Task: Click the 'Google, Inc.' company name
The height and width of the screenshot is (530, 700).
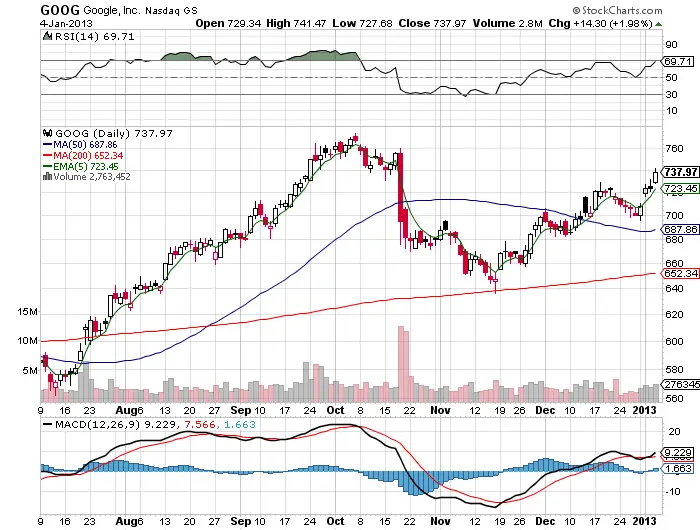Action: click(111, 10)
